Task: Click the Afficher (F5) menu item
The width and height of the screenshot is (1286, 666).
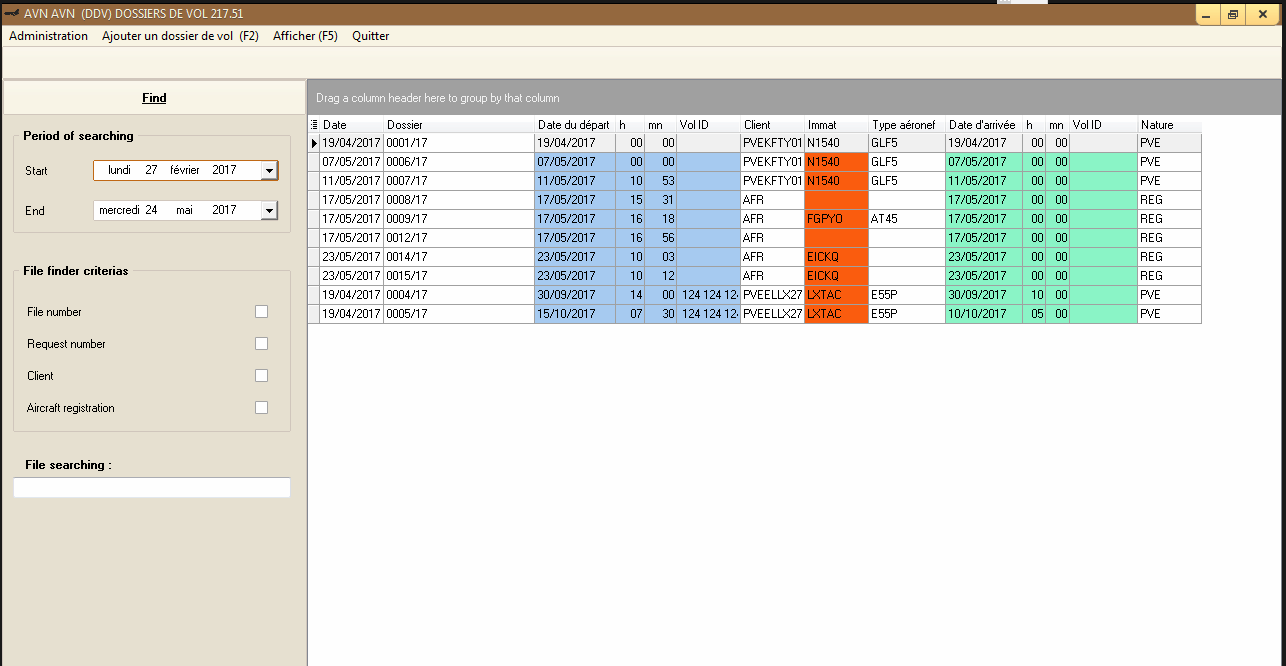Action: point(305,36)
